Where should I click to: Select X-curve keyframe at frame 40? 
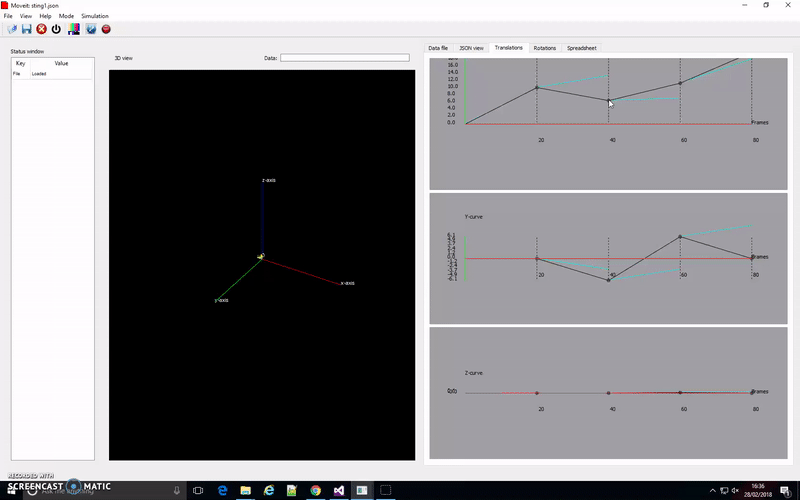pyautogui.click(x=609, y=101)
